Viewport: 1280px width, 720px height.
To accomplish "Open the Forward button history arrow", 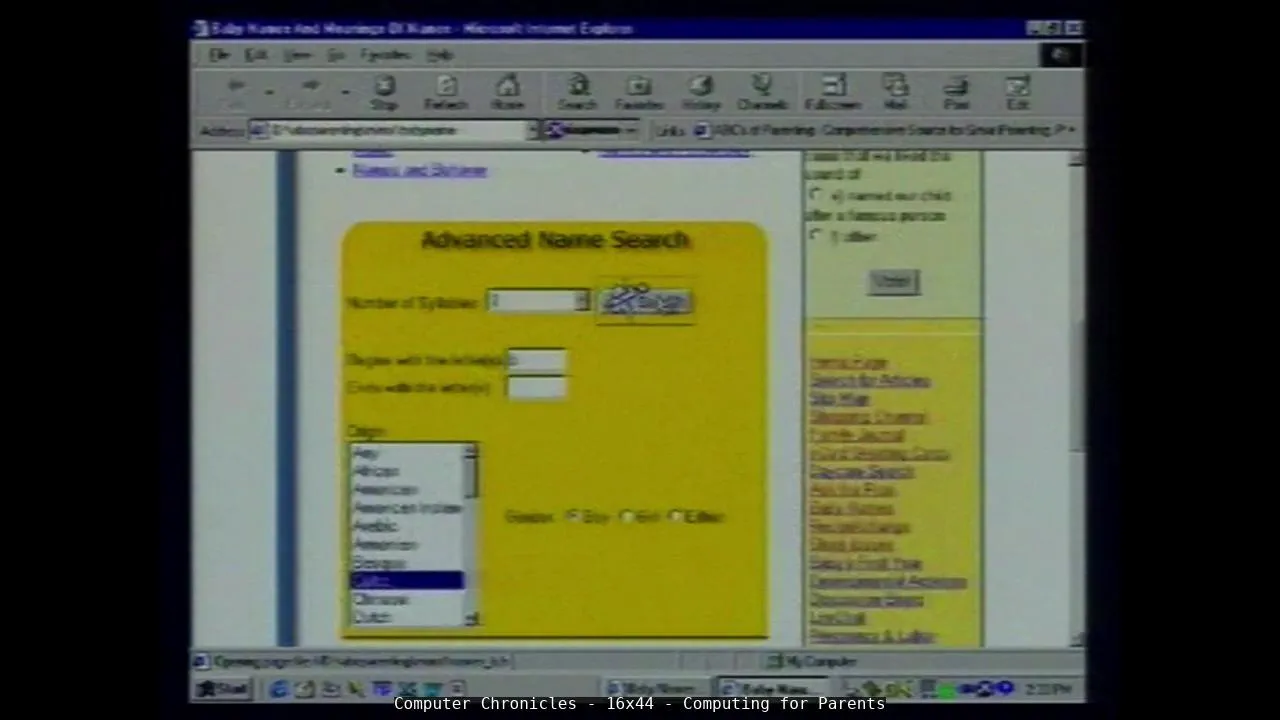I will pos(345,92).
